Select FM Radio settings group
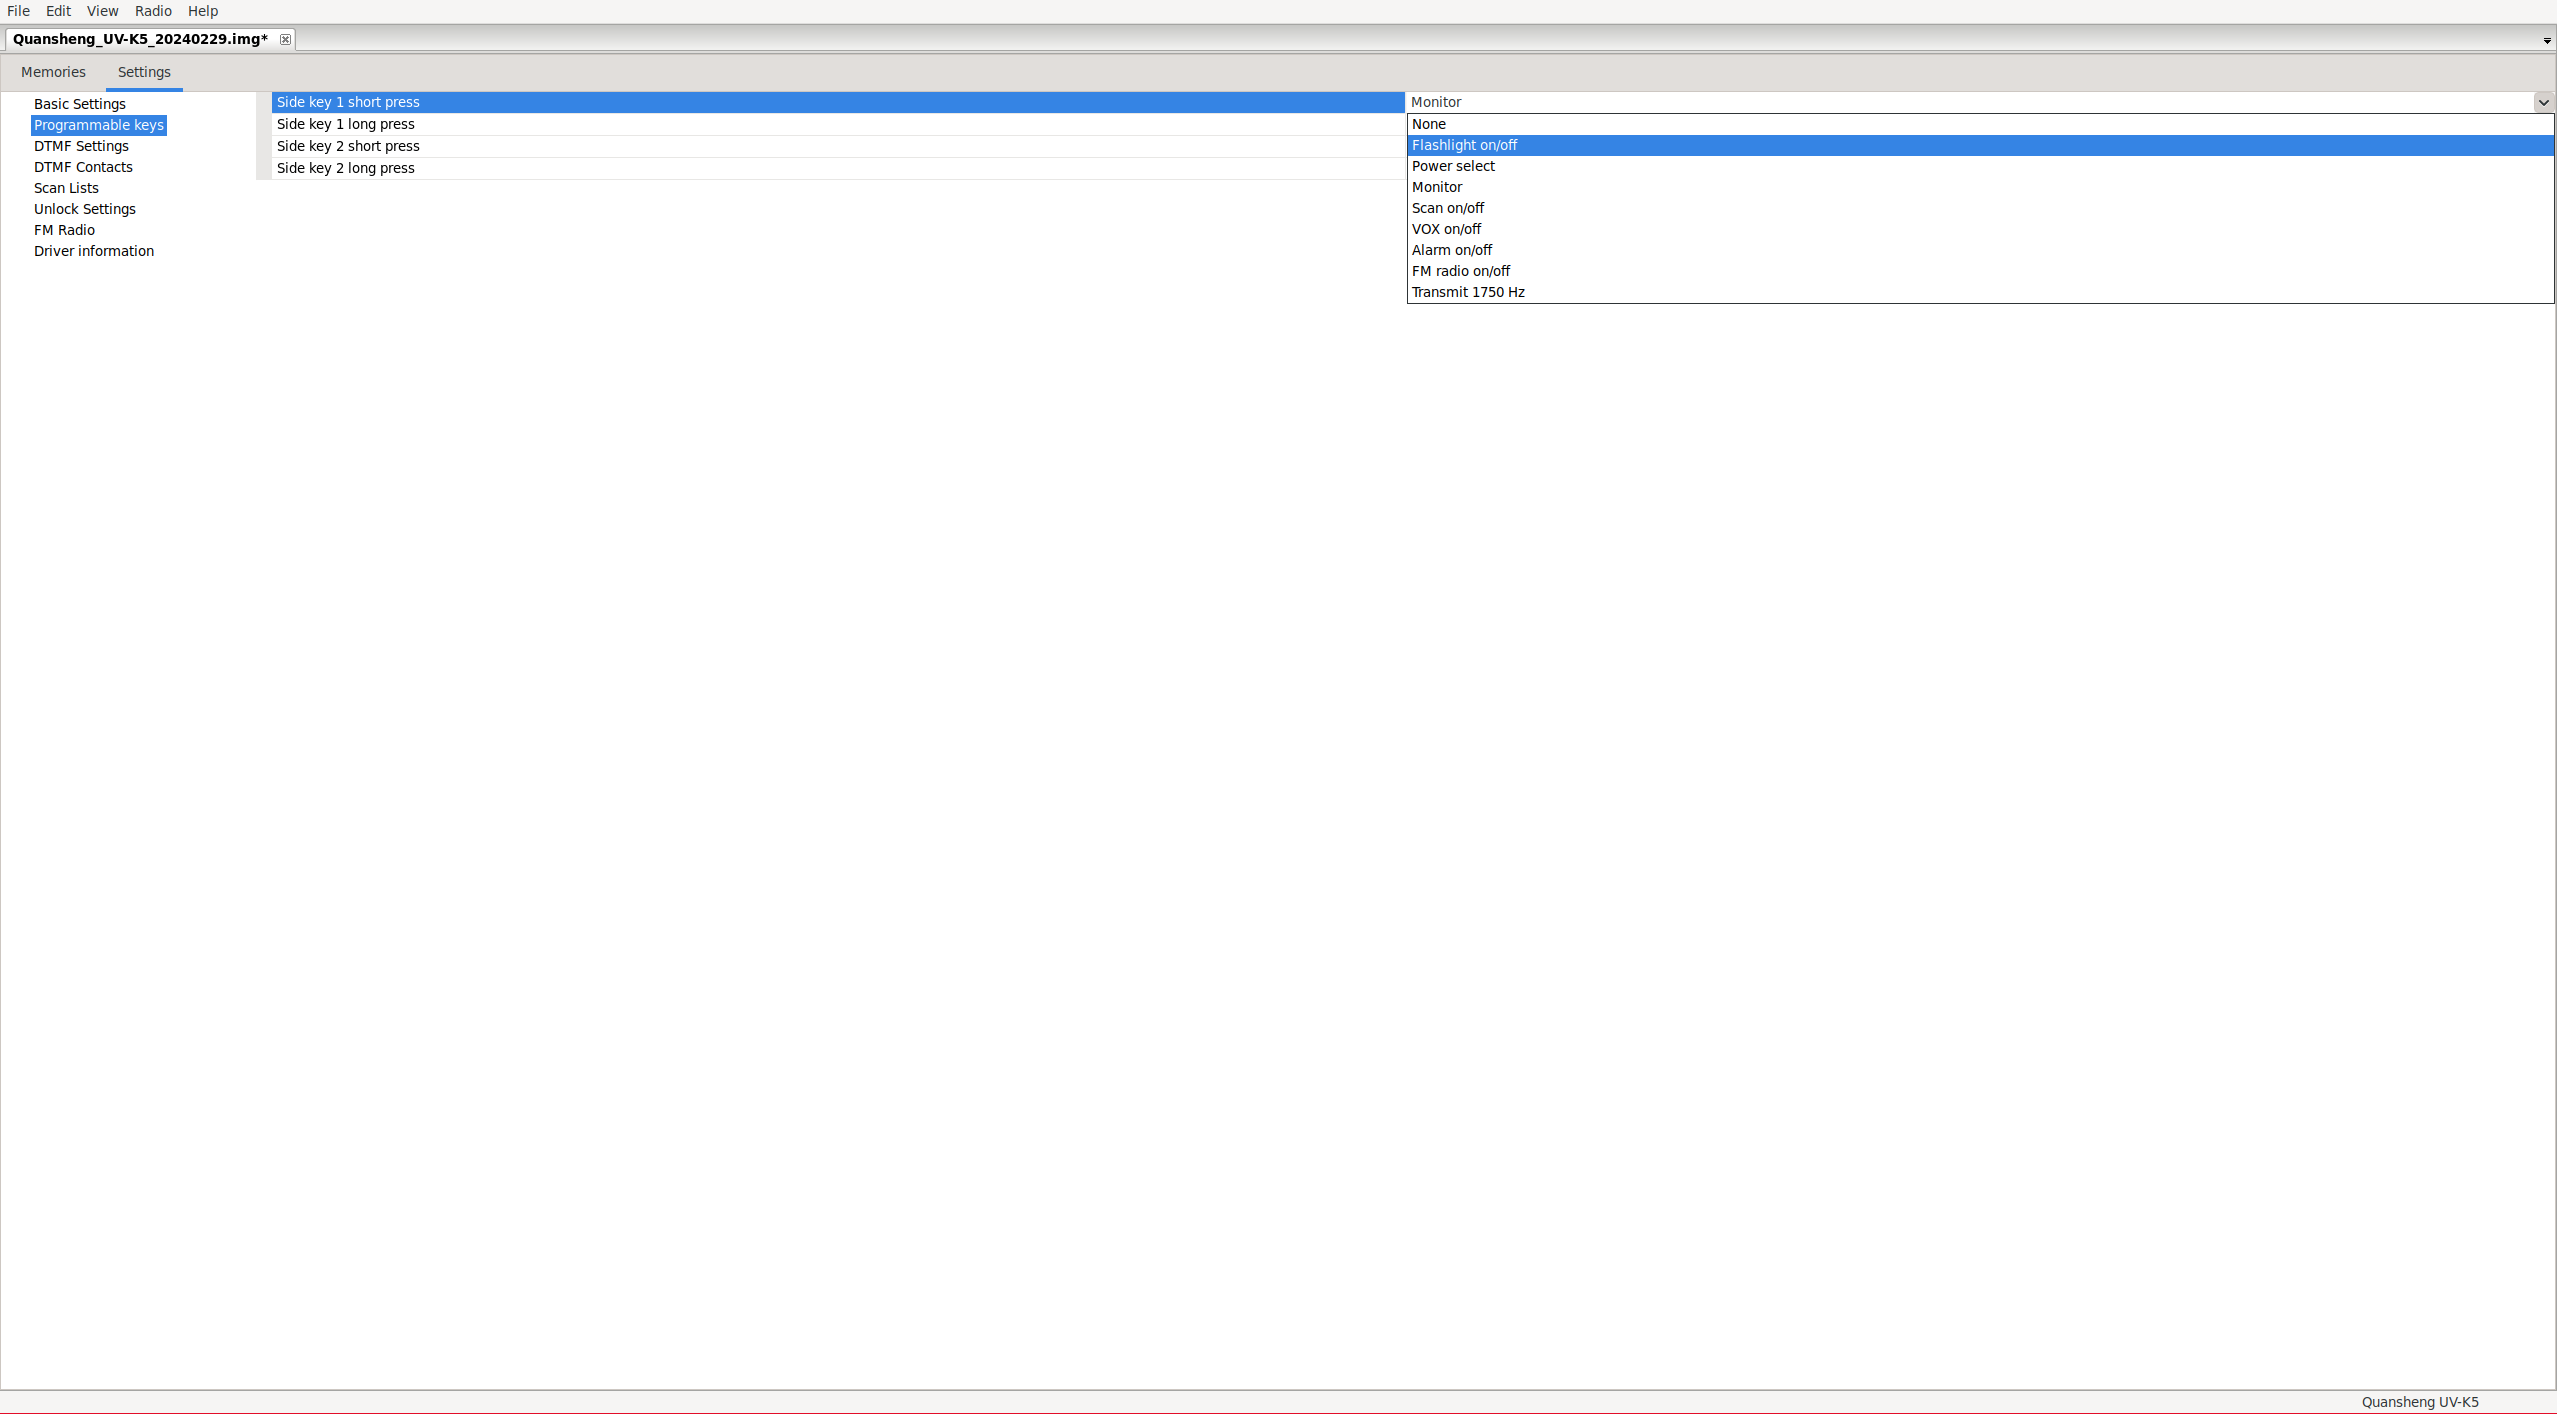This screenshot has height=1414, width=2557. pos(64,230)
